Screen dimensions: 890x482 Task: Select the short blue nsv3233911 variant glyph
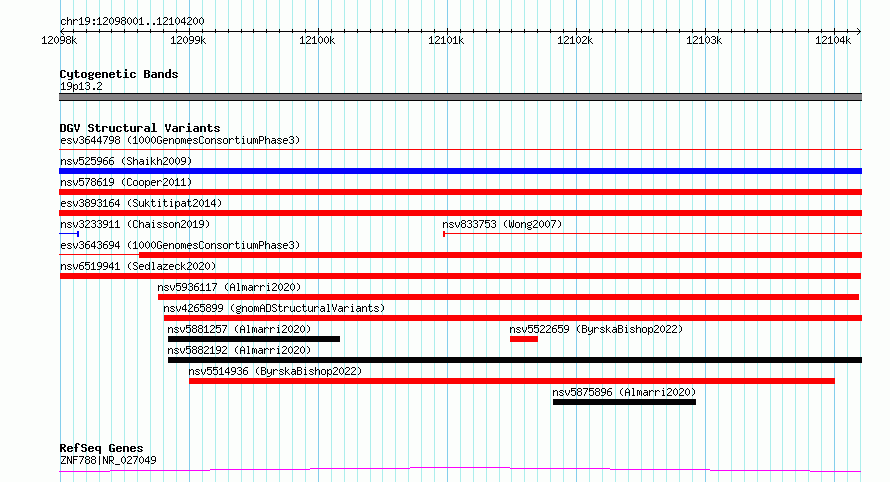click(69, 234)
